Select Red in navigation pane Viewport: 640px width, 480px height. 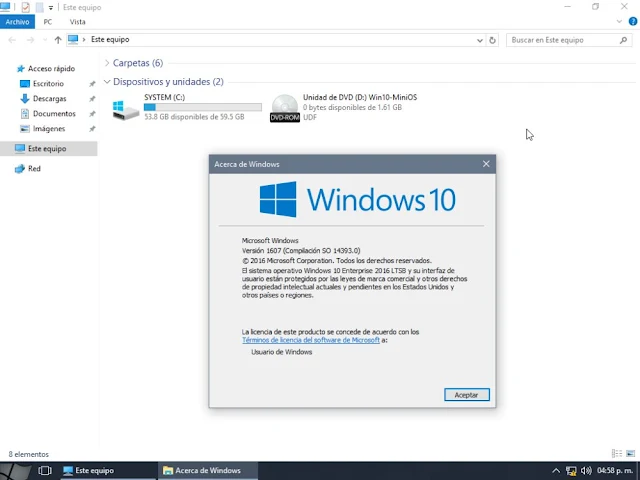click(x=34, y=169)
